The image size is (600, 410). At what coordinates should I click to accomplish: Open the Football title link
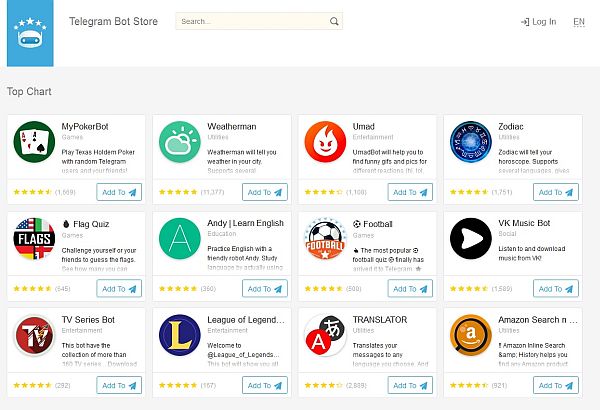[373, 224]
